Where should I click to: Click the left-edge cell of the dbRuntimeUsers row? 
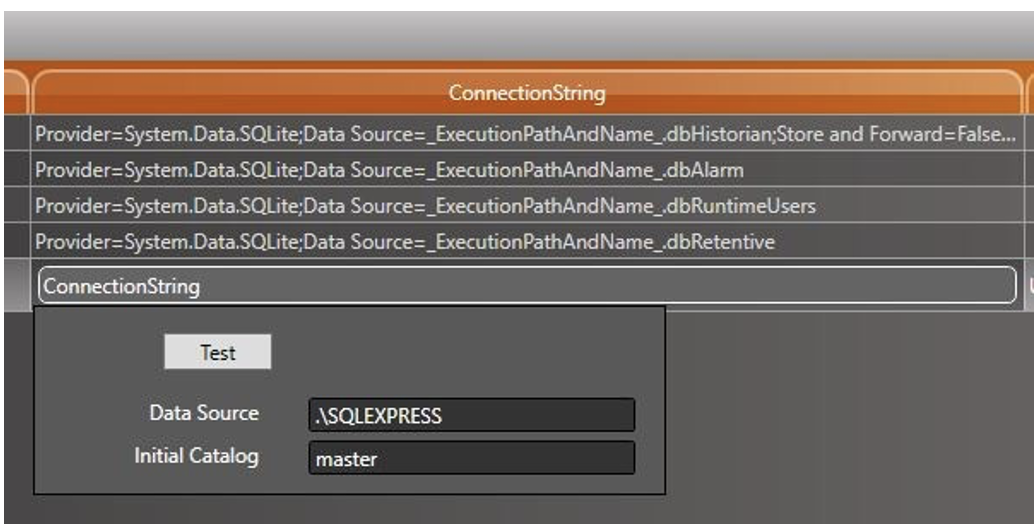tap(14, 206)
